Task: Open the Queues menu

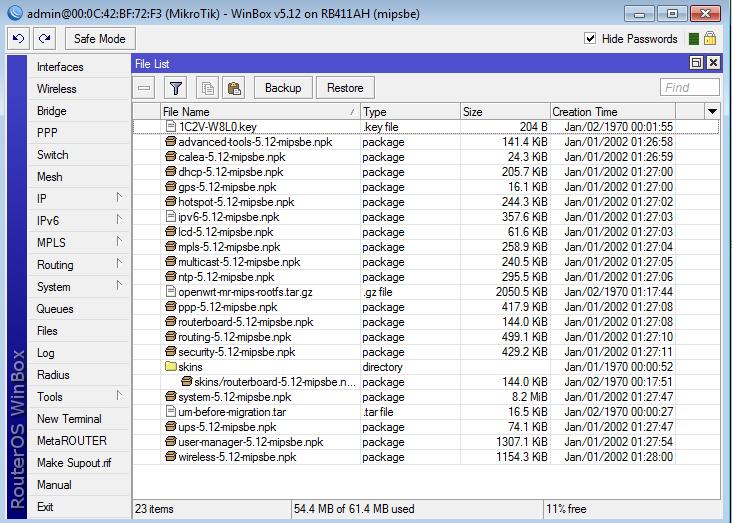Action: point(79,309)
